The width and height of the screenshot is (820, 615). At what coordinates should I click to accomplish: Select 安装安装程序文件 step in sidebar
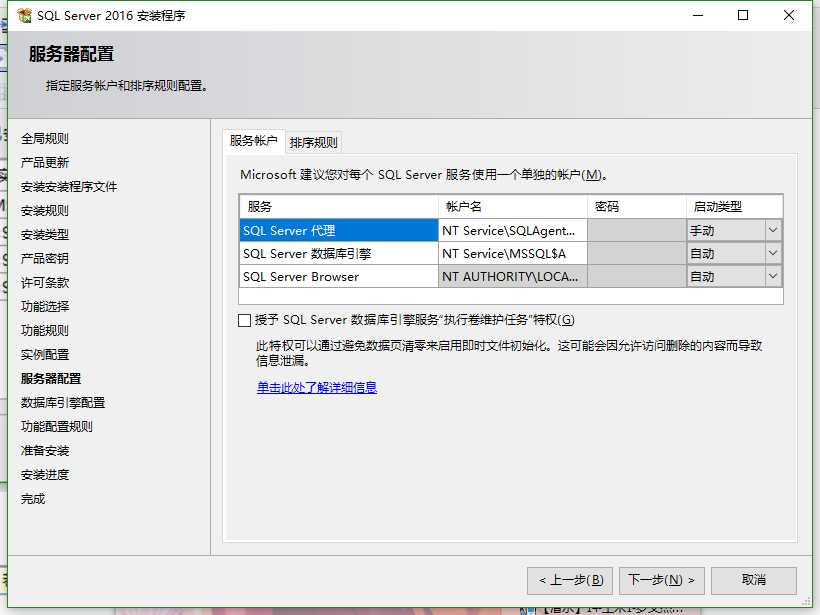pyautogui.click(x=69, y=187)
